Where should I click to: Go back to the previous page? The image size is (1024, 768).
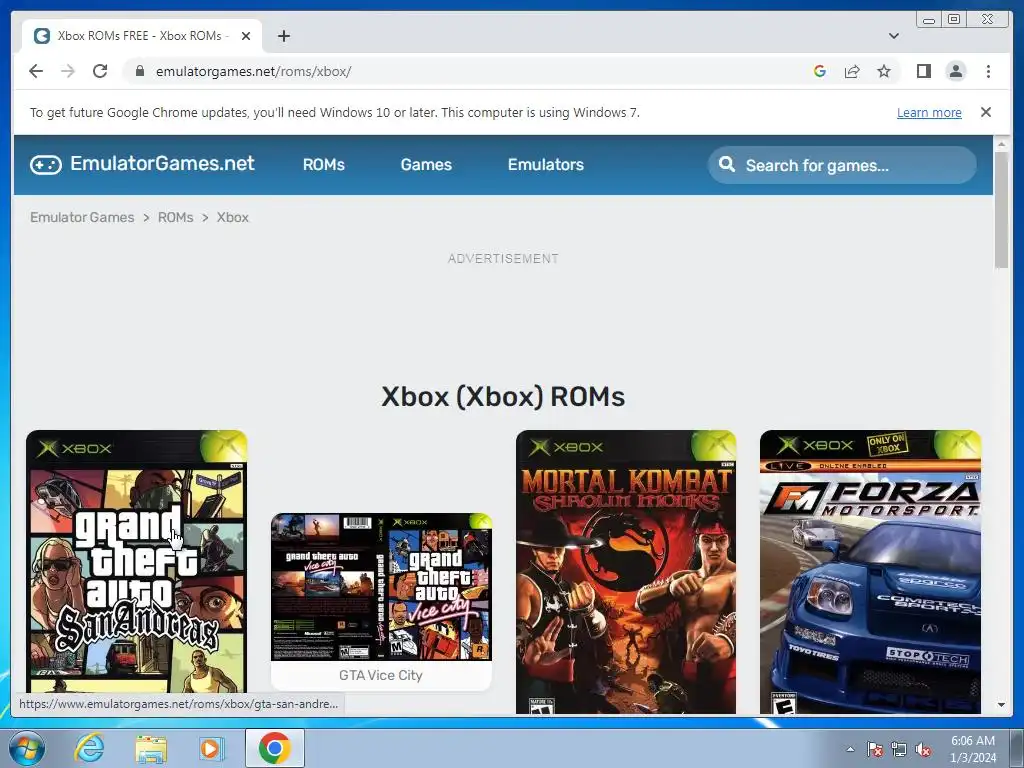pos(36,71)
